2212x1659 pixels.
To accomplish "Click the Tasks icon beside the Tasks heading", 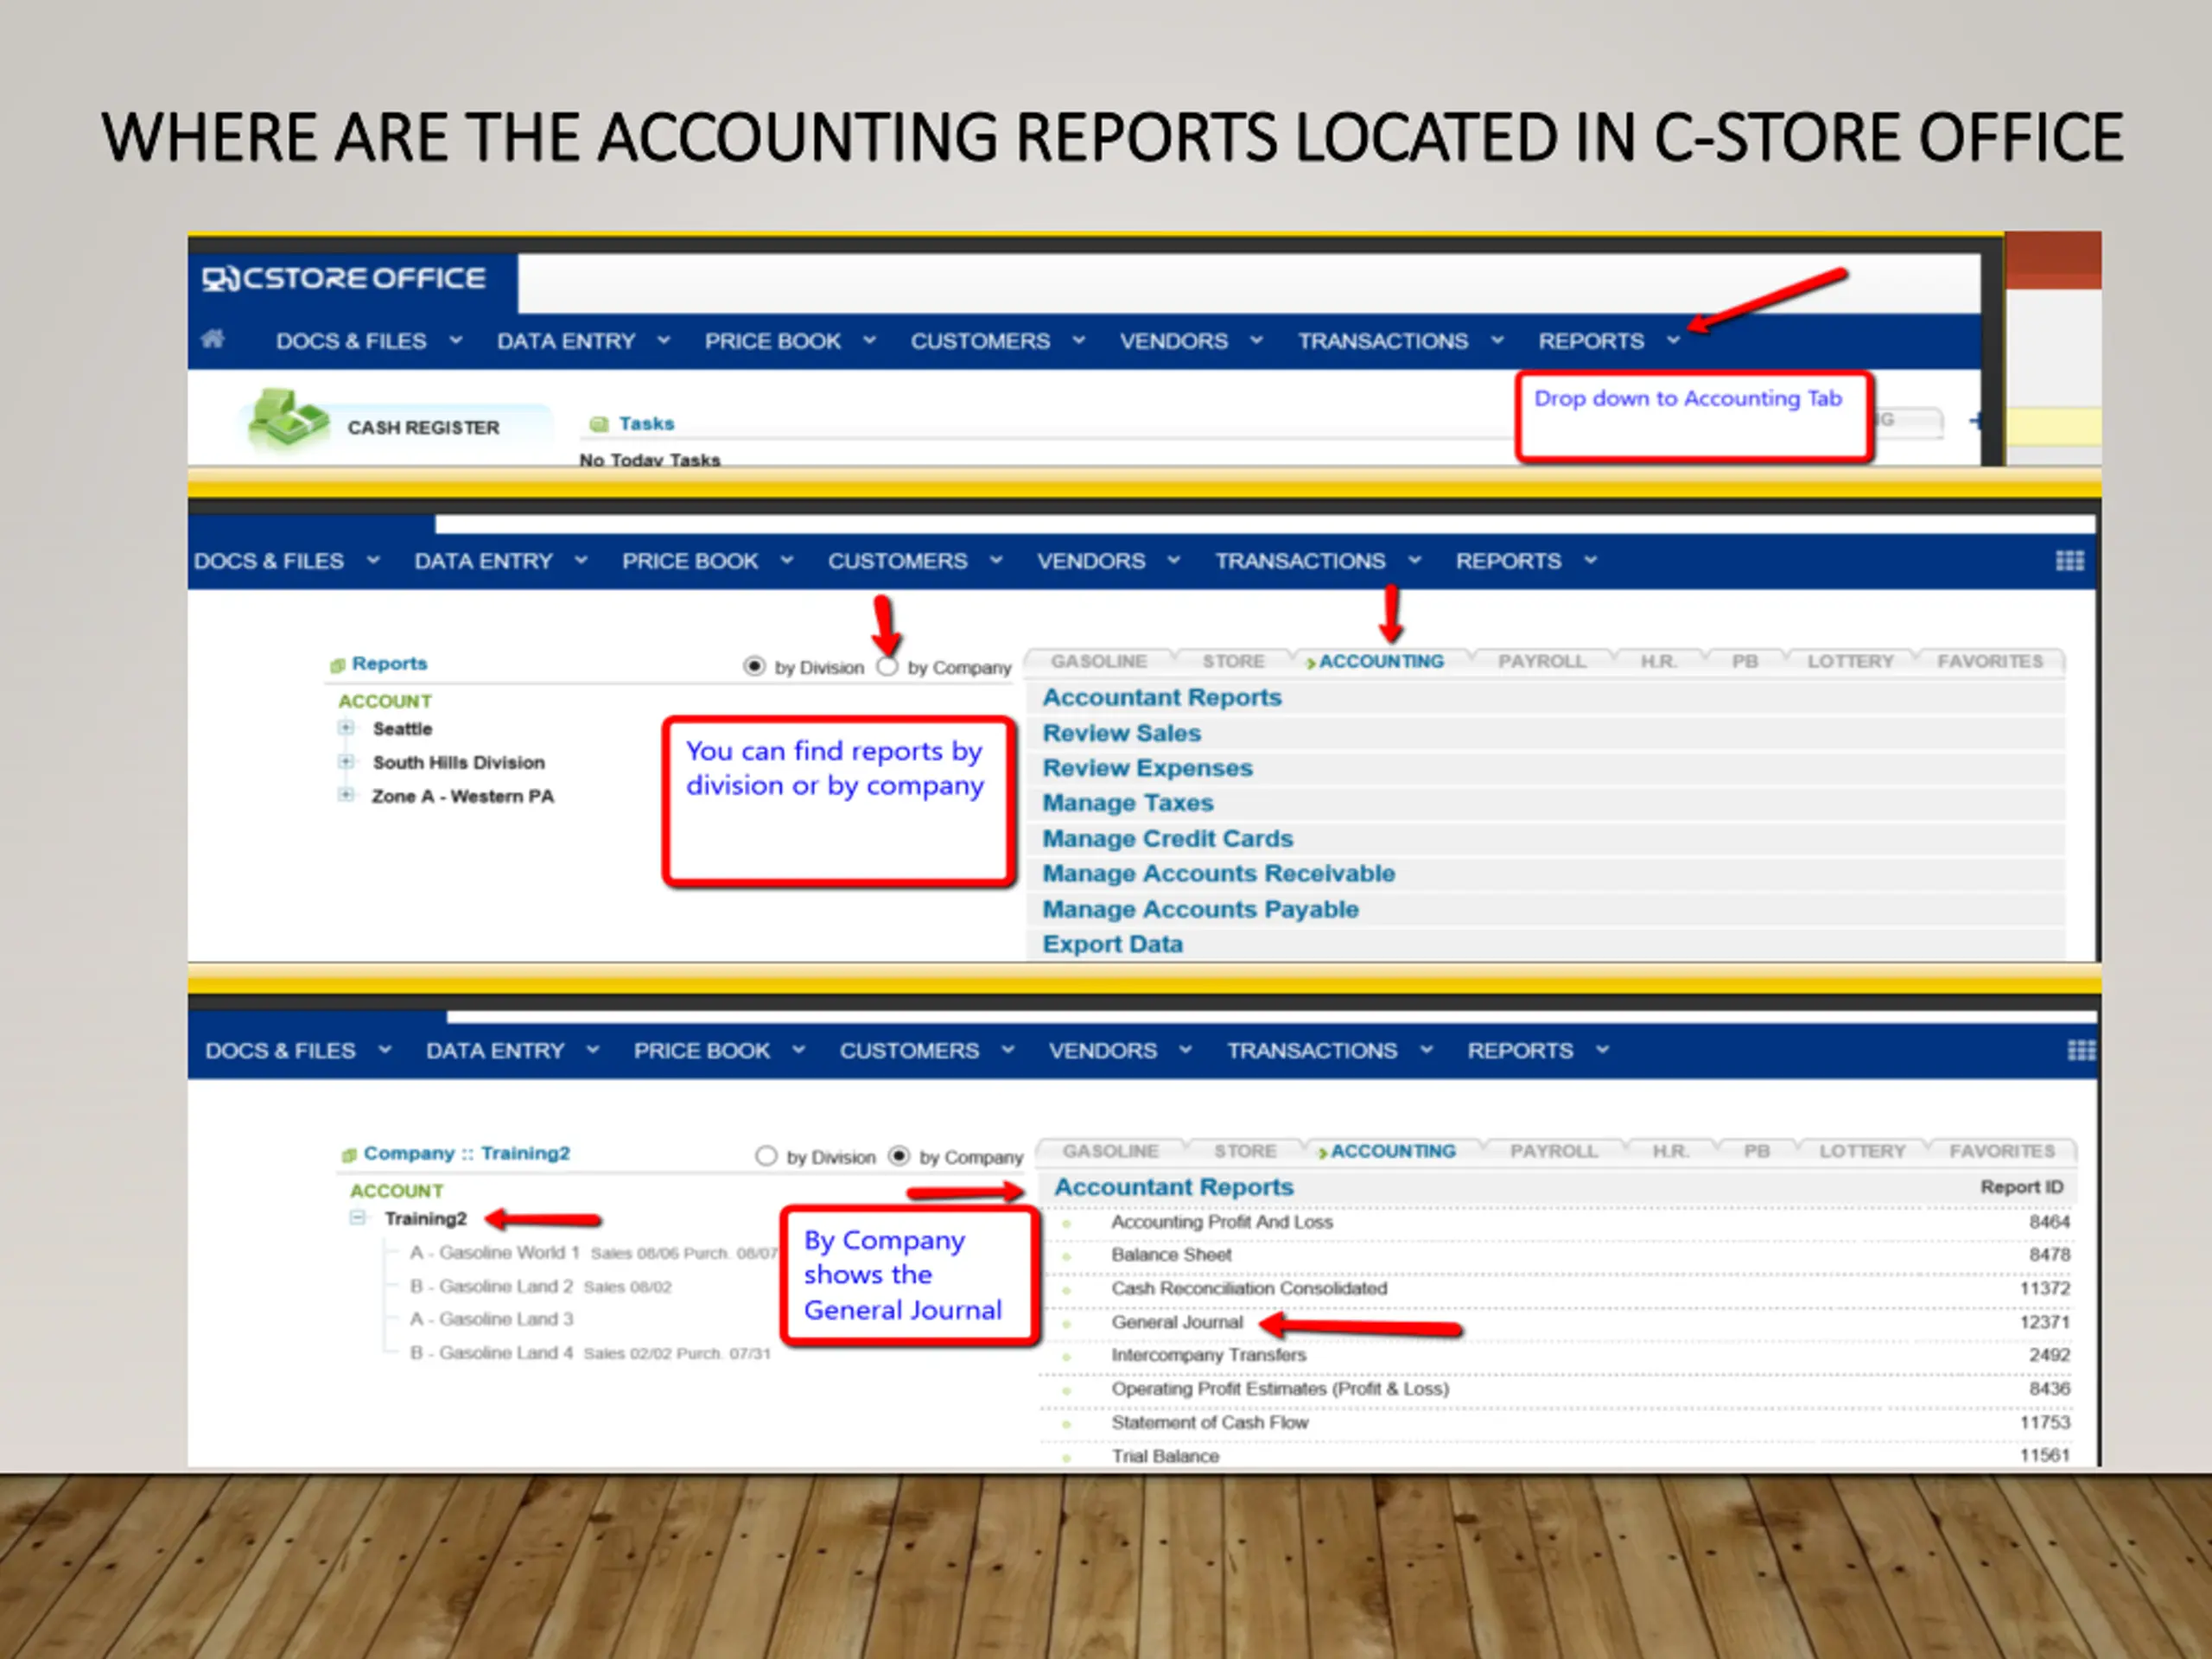I will coord(599,425).
